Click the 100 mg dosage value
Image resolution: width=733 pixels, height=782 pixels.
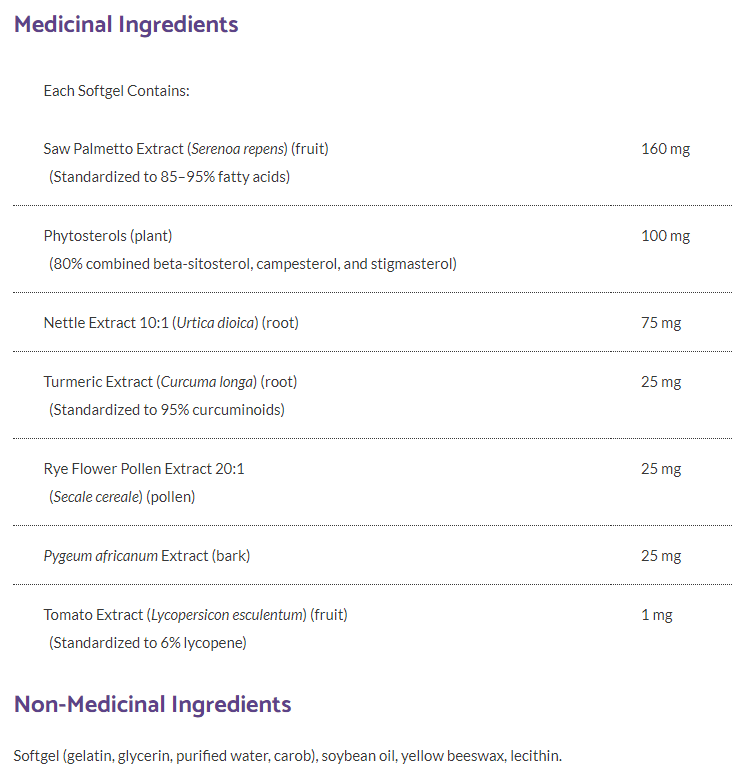(665, 236)
